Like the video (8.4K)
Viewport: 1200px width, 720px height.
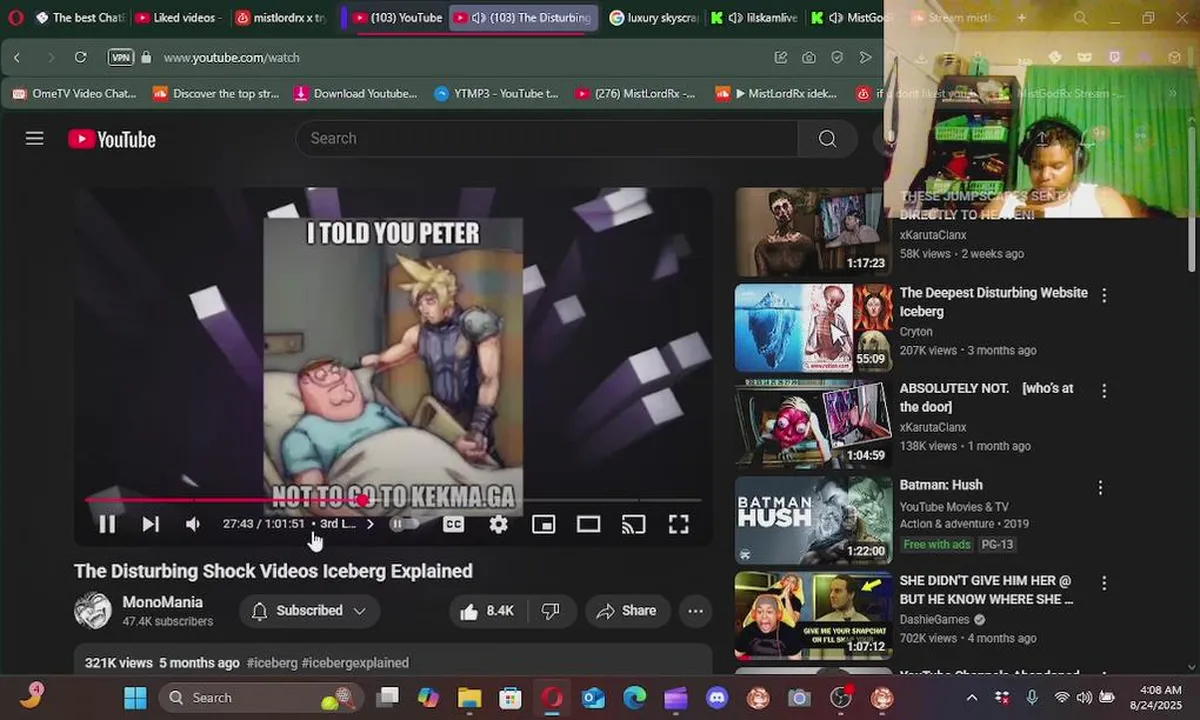coord(487,610)
